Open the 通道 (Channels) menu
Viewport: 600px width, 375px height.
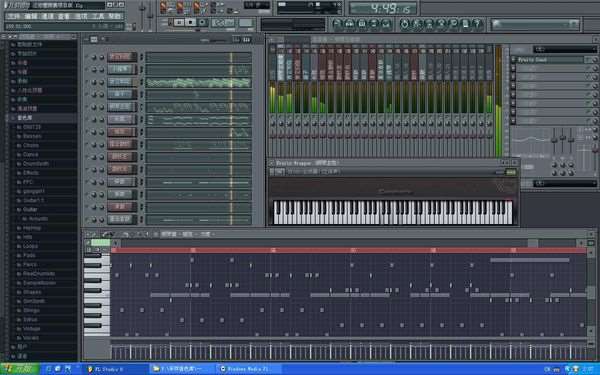coord(47,16)
